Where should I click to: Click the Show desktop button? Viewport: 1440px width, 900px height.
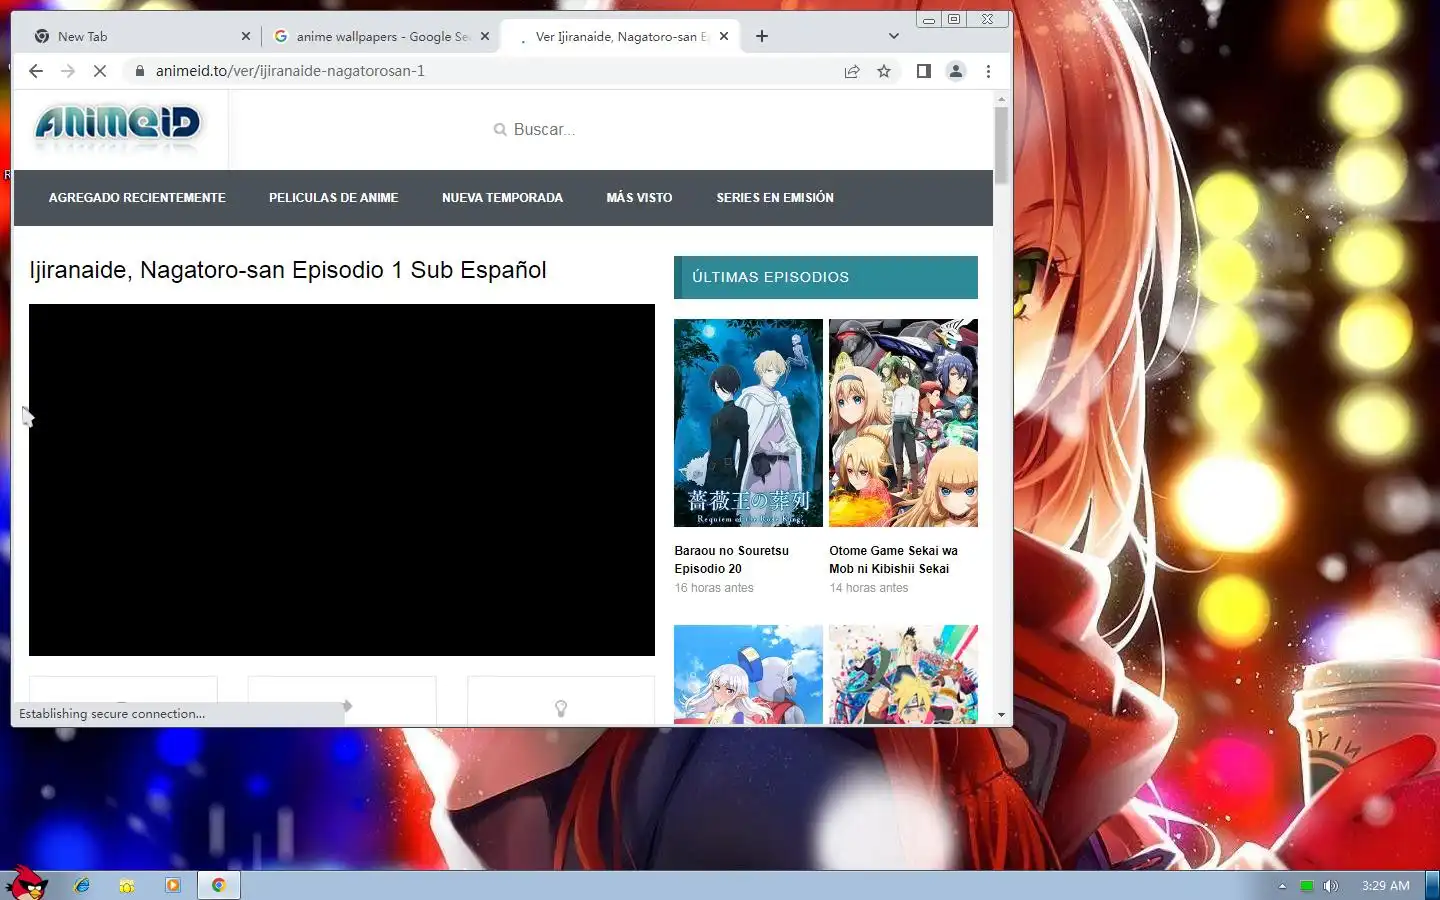point(1433,886)
